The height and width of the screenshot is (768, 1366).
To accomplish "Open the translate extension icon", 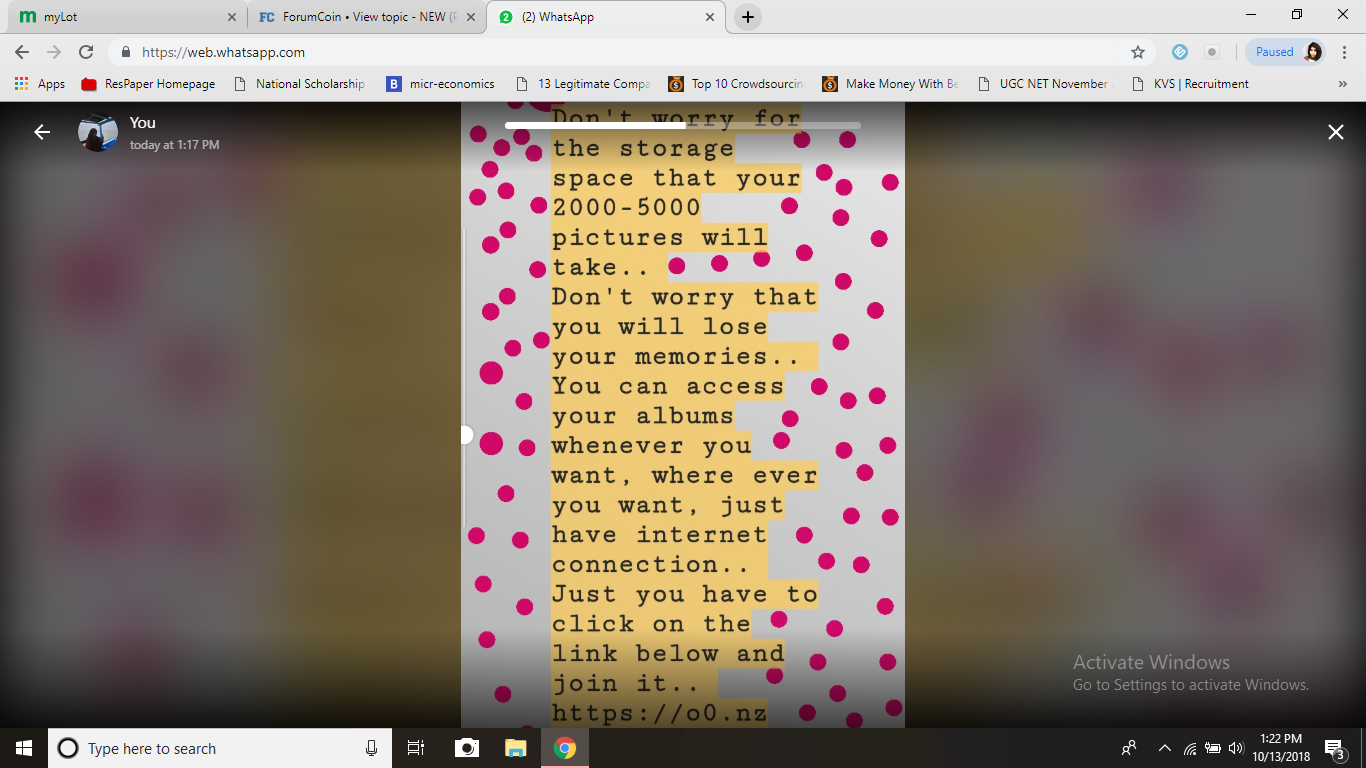I will [1179, 51].
